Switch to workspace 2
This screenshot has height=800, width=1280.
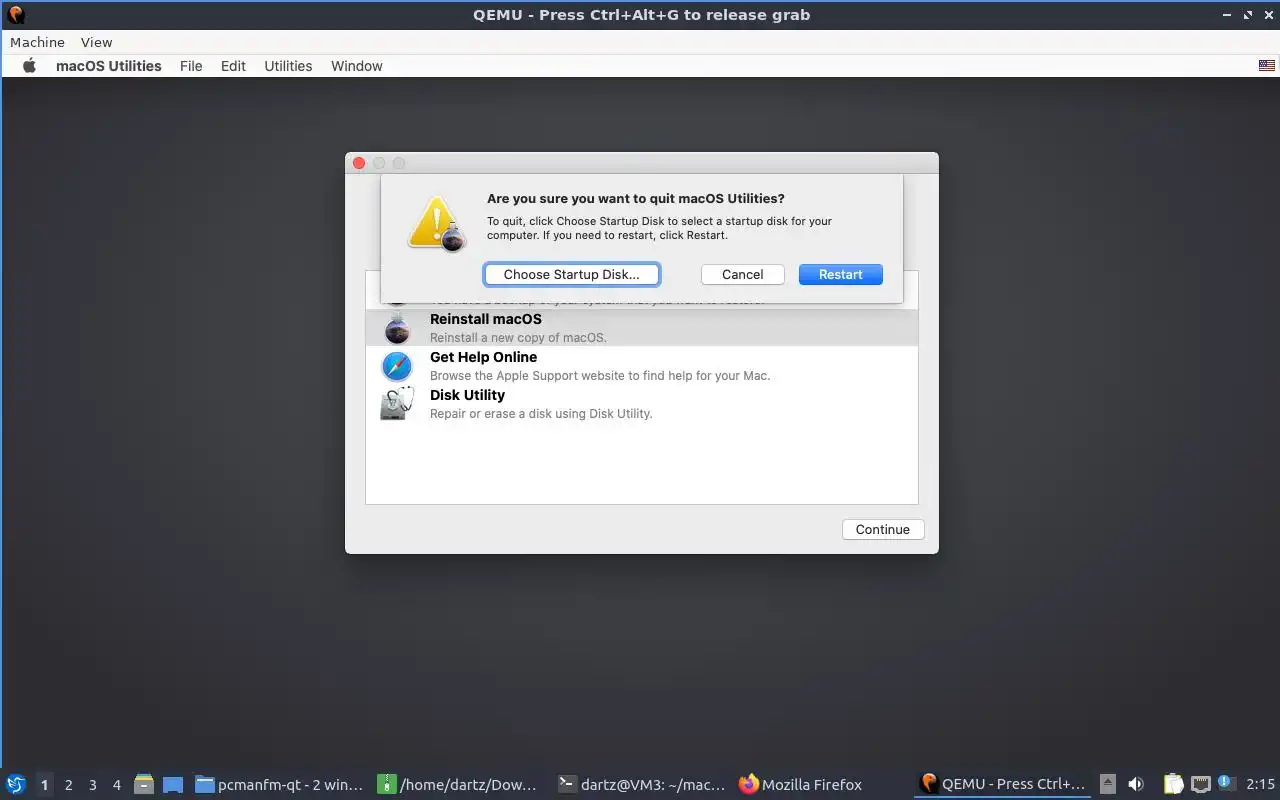point(68,785)
